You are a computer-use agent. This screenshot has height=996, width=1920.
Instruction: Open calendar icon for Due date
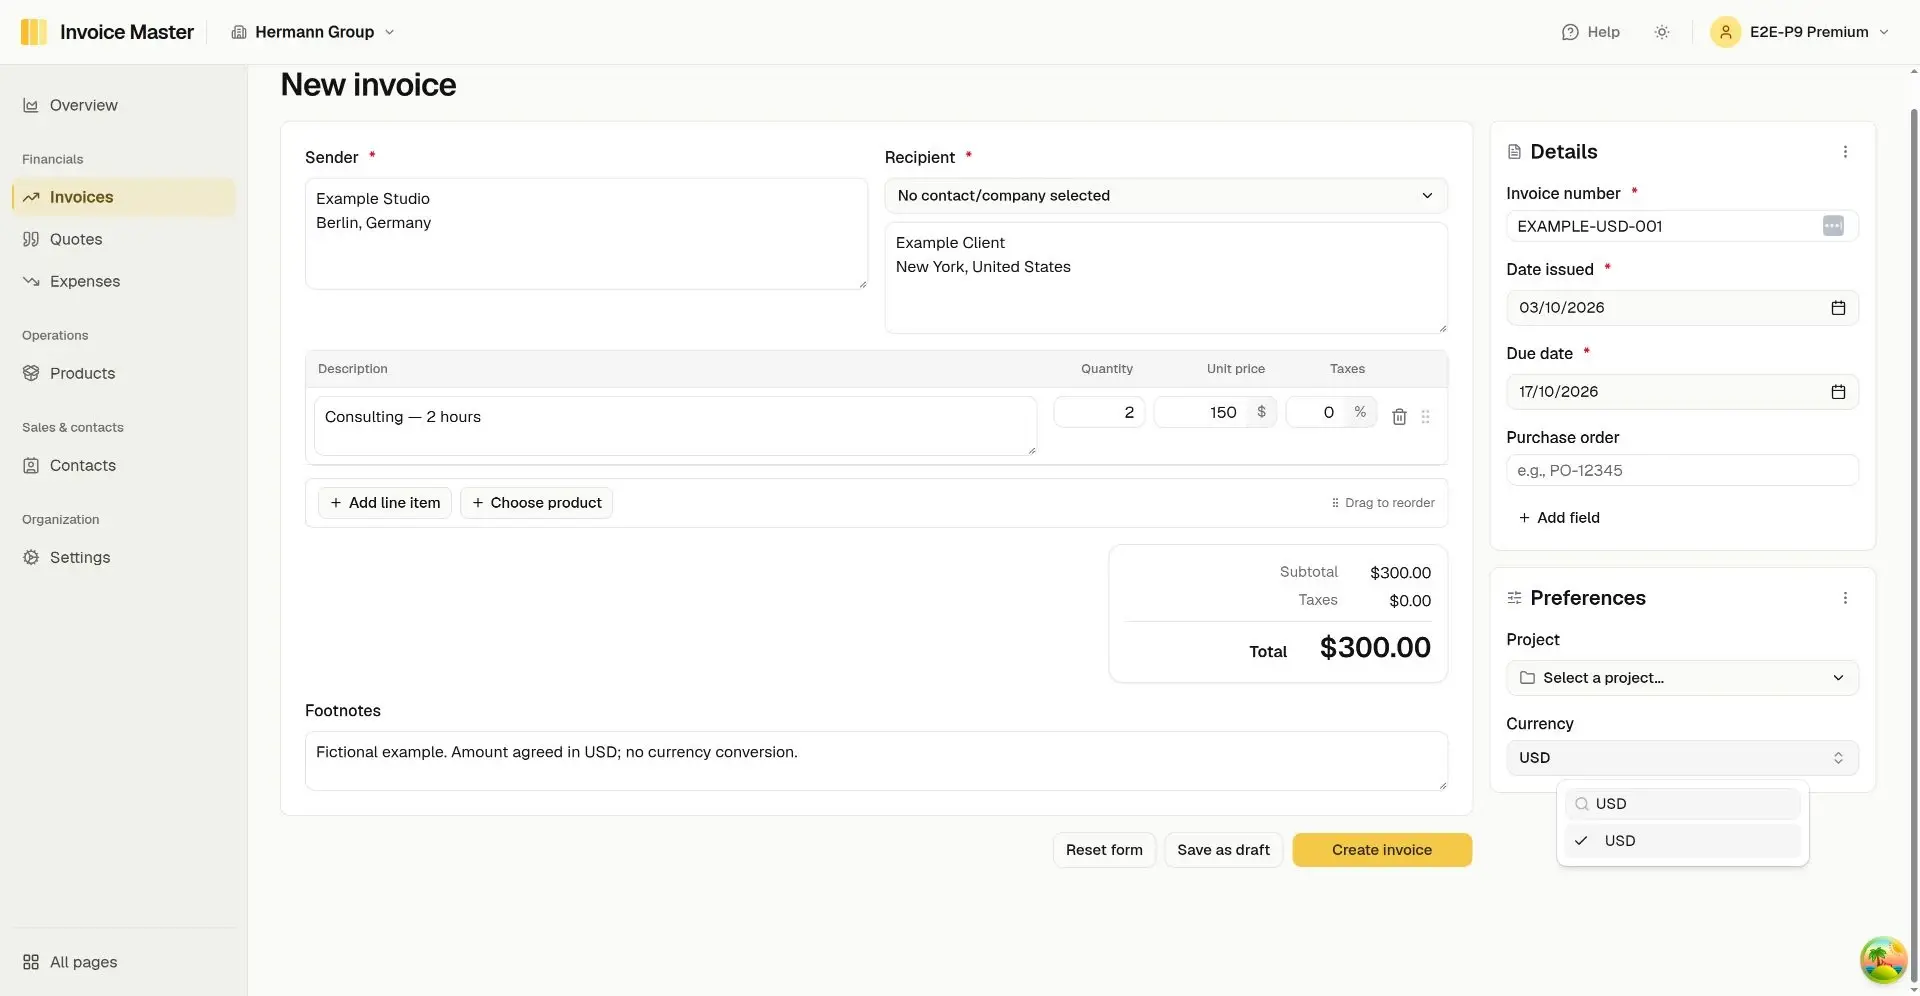click(x=1838, y=392)
